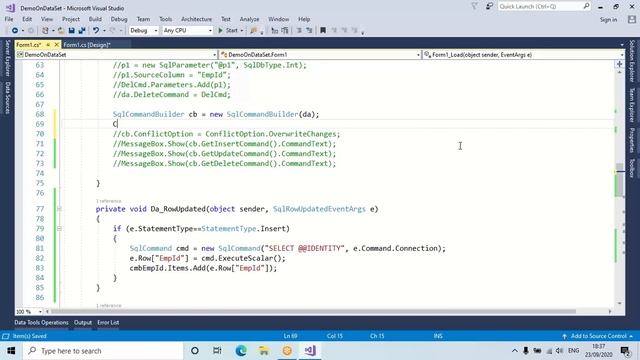Open the Output panel tab
The width and height of the screenshot is (640, 360).
[x=83, y=322]
